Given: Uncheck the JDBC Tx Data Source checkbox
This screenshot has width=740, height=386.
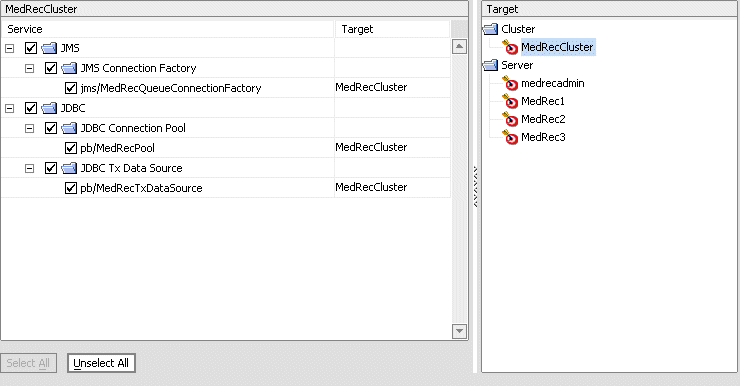Looking at the screenshot, I should tap(51, 168).
